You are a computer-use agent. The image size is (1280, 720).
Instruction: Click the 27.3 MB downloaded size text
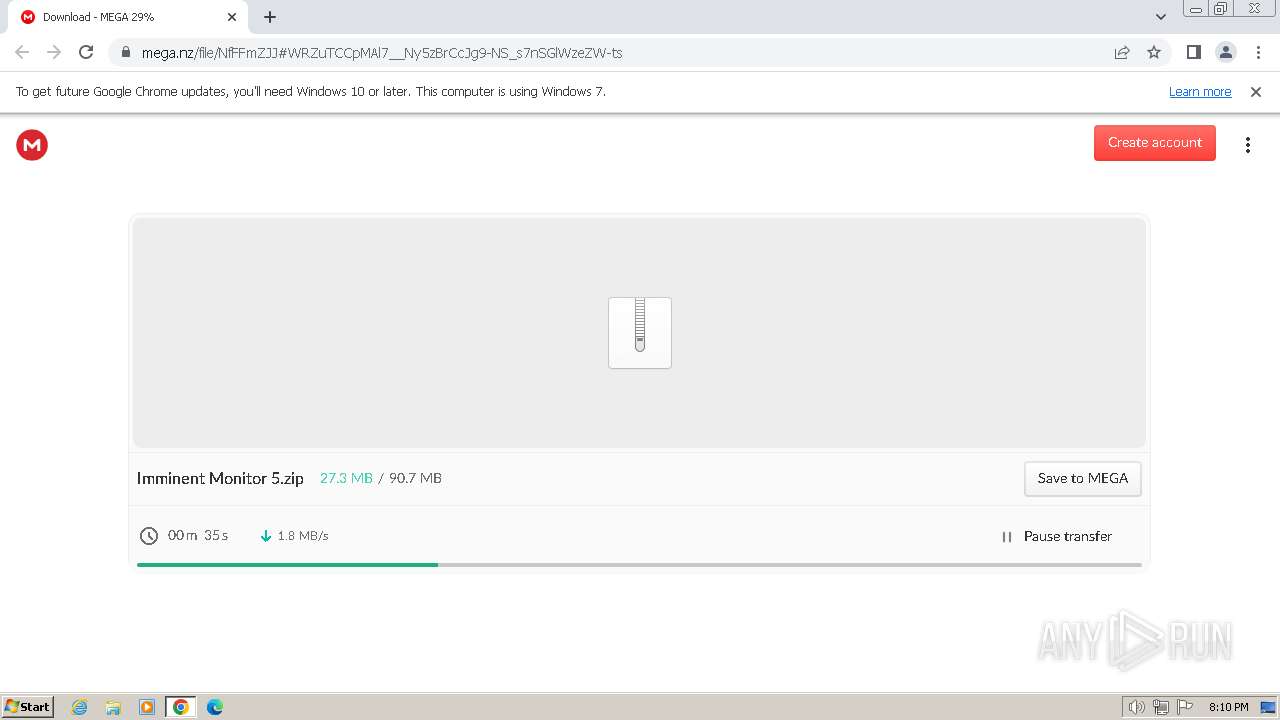tap(346, 478)
